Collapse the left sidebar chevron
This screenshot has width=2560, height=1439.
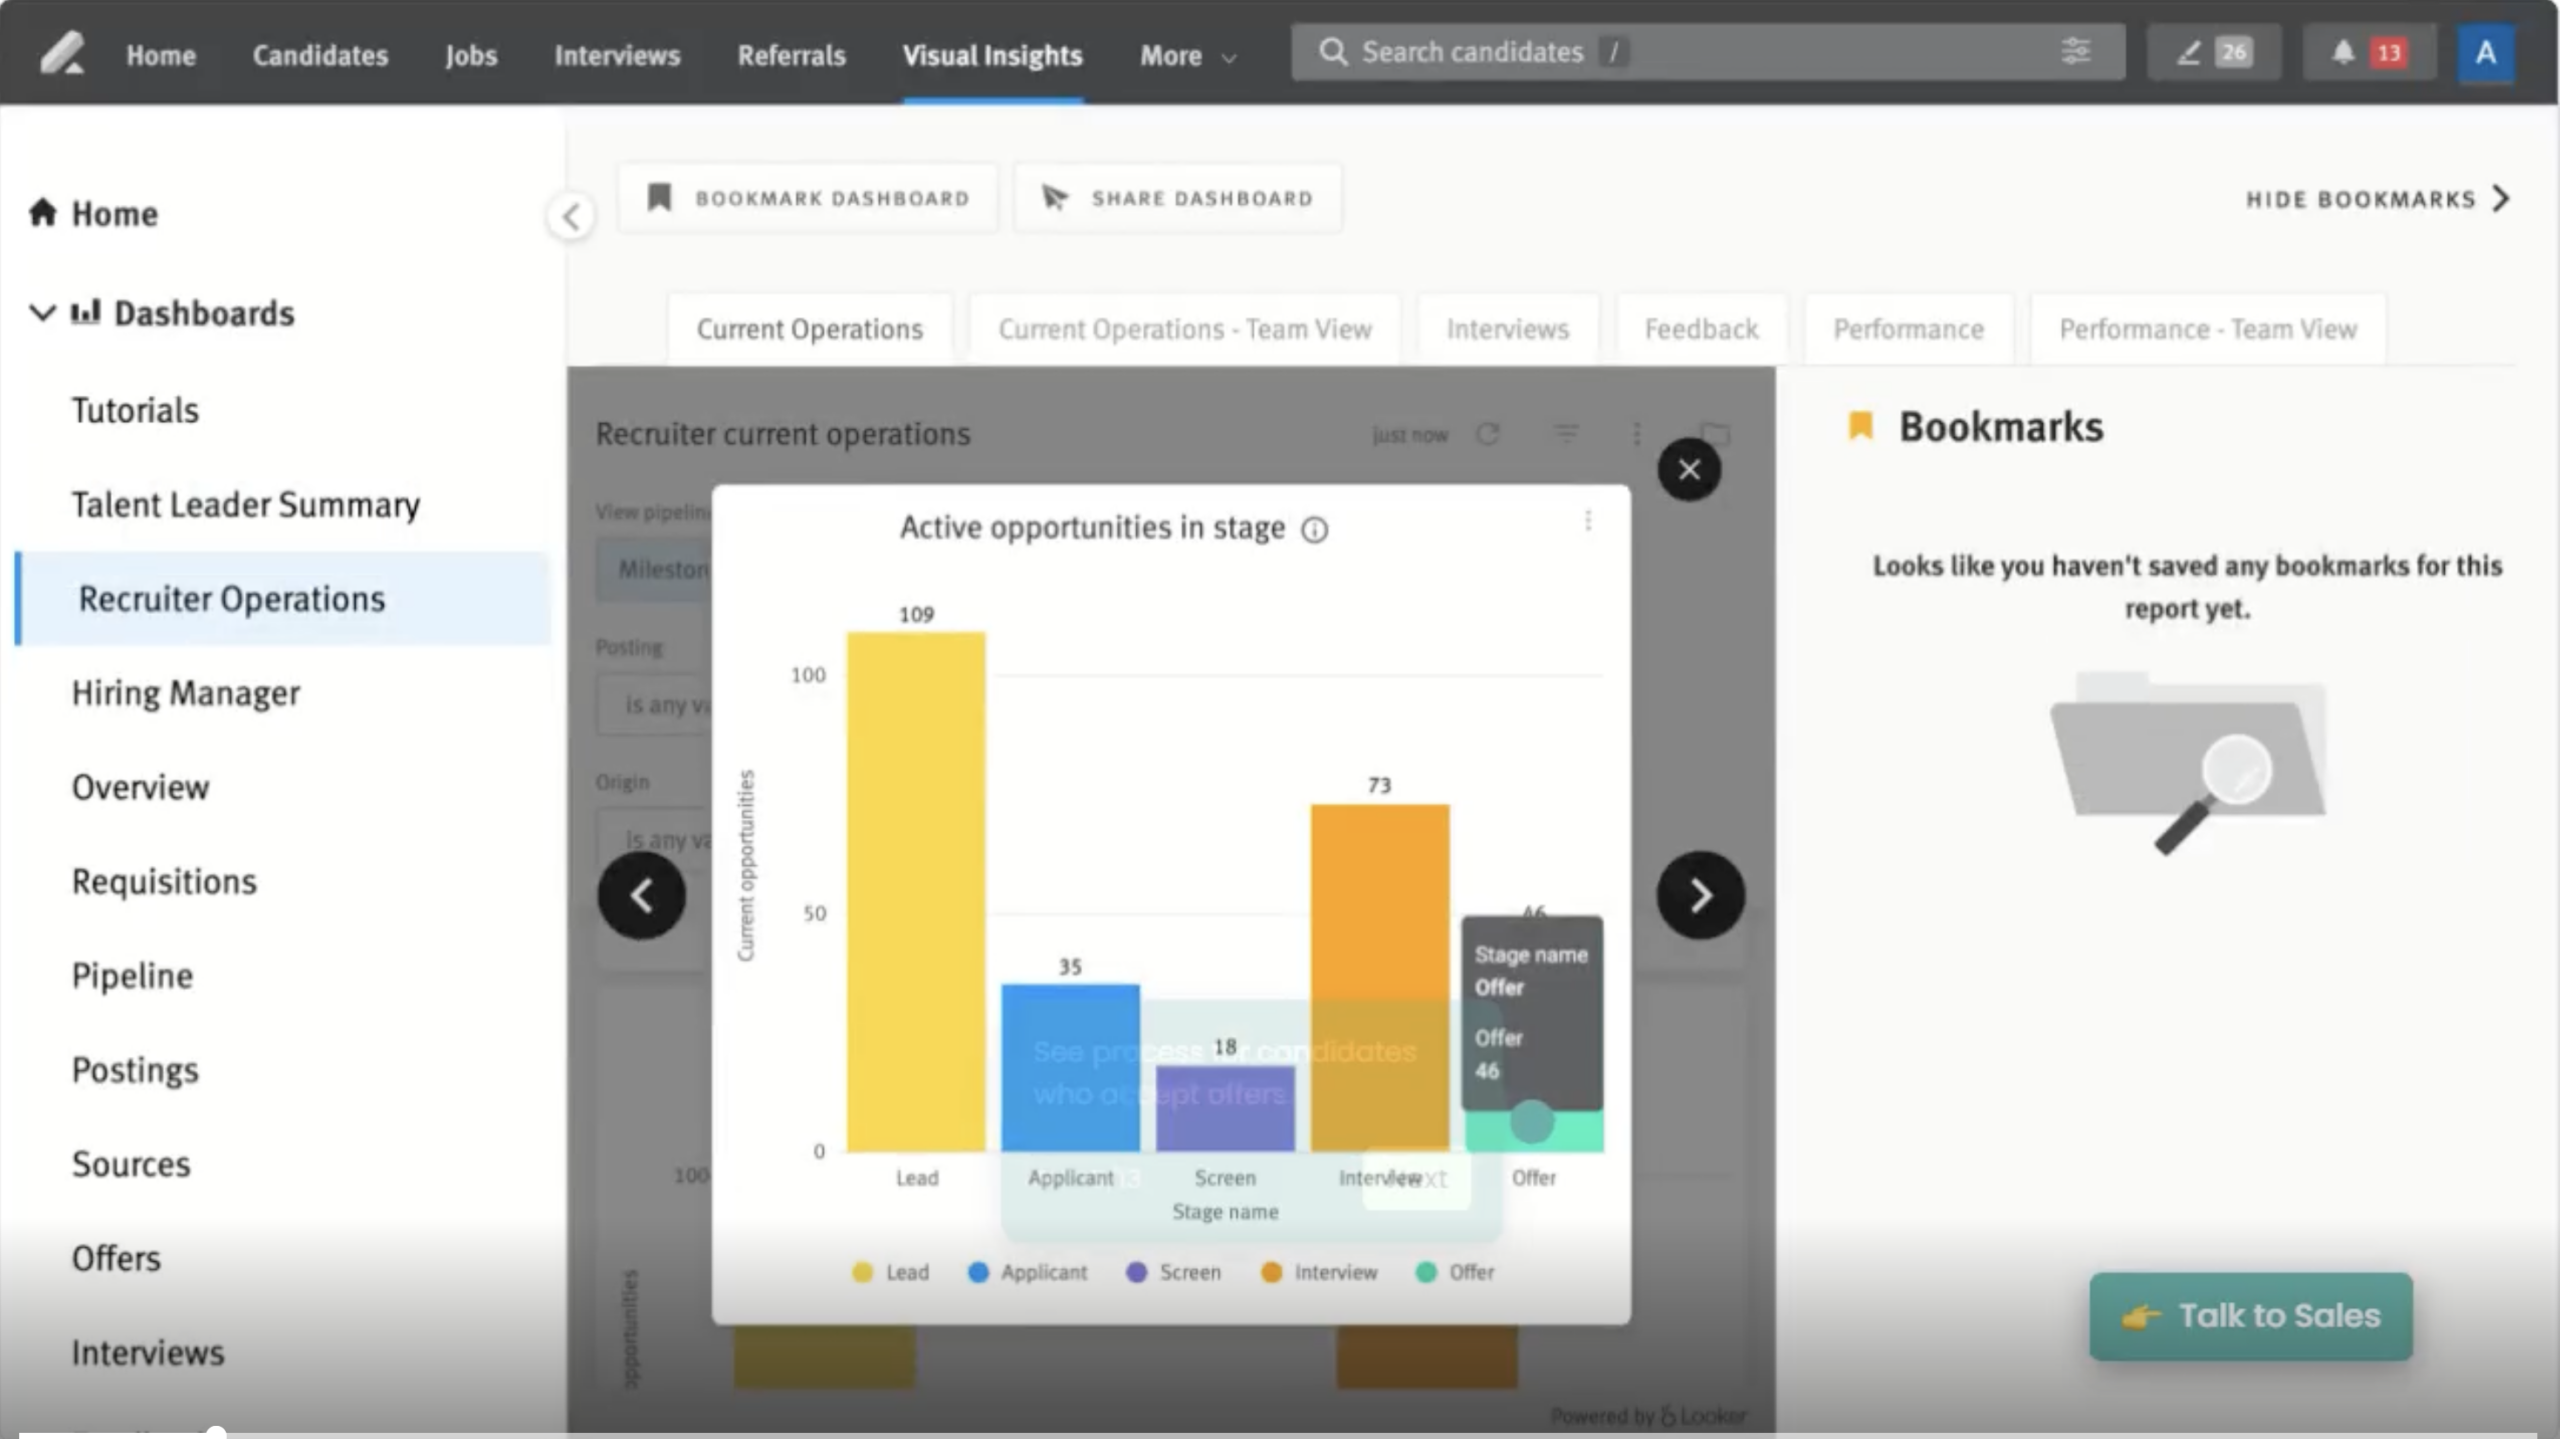(x=571, y=216)
